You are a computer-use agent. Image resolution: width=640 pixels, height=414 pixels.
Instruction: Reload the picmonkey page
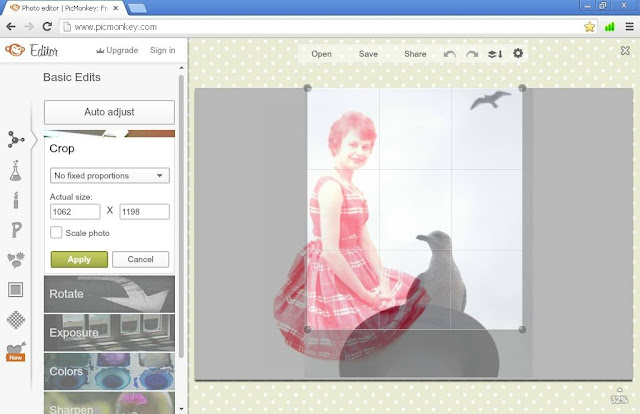(47, 27)
